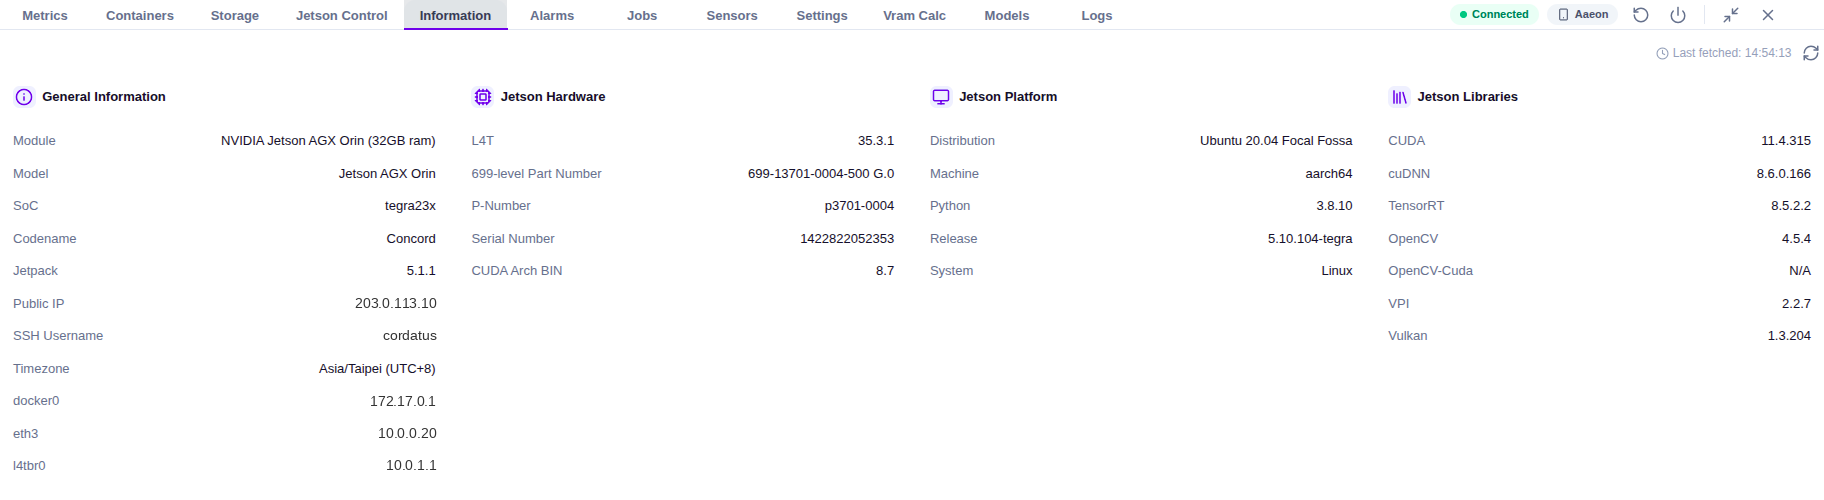Screen dimensions: 1824x500
Task: Click the P-Number value p3701-0004
Action: 859,206
